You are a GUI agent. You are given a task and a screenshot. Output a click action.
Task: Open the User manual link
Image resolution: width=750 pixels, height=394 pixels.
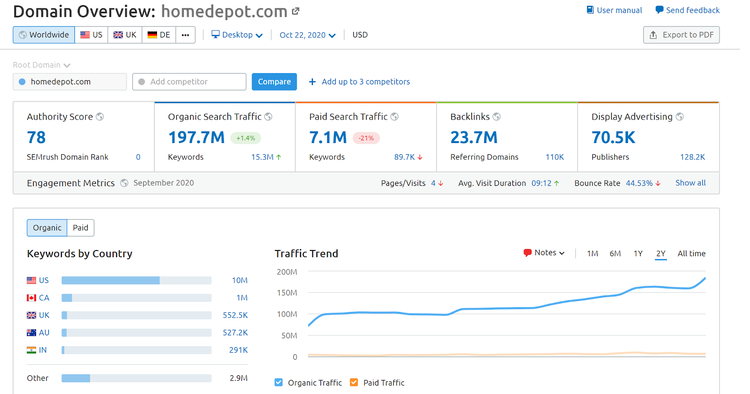614,10
